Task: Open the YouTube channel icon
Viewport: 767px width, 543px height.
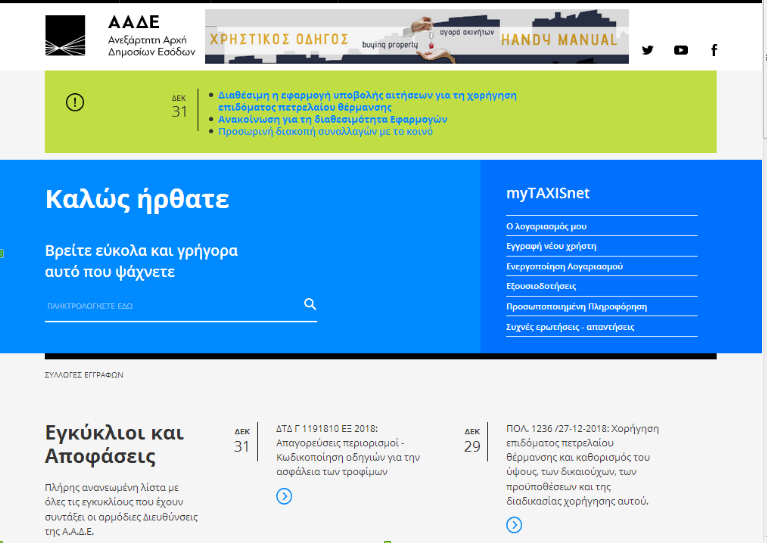Action: click(x=681, y=50)
